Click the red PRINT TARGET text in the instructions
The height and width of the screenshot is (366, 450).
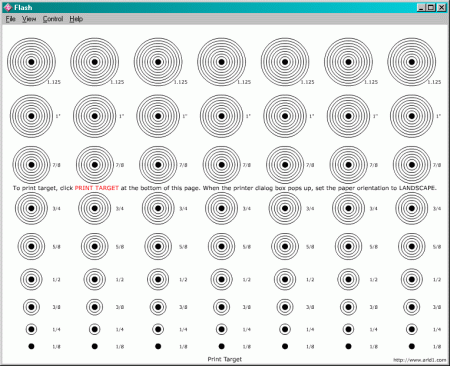97,188
